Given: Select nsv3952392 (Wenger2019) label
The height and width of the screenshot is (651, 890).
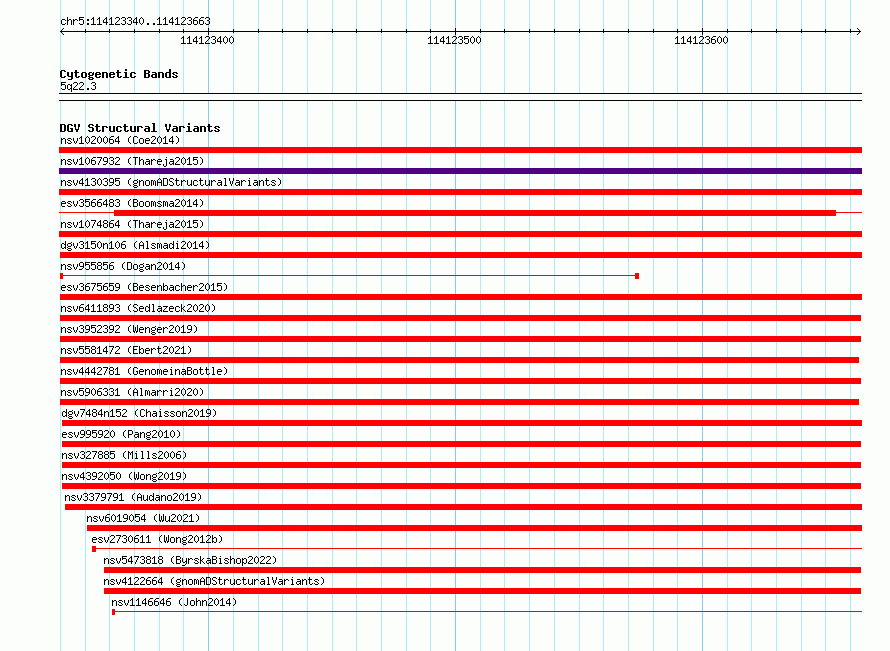Looking at the screenshot, I should (129, 329).
